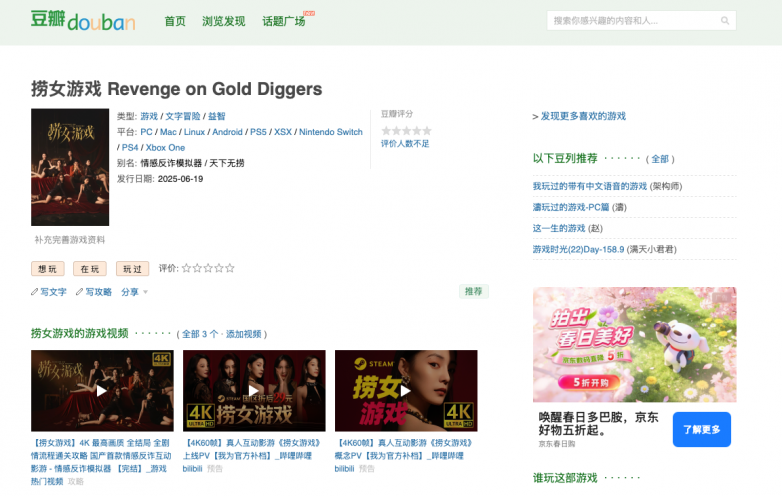
Task: Rate the game one star
Action: (x=187, y=268)
